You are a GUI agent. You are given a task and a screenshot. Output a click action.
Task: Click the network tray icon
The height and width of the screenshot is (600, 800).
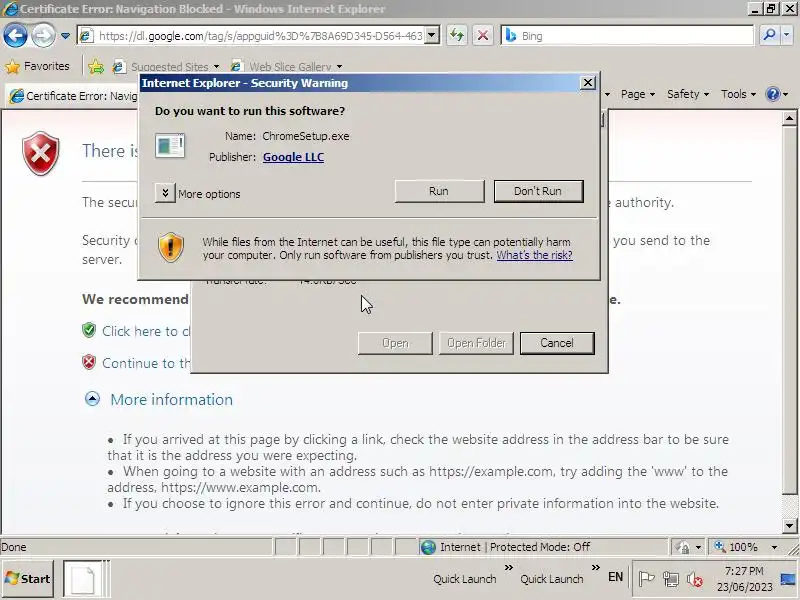coord(670,579)
